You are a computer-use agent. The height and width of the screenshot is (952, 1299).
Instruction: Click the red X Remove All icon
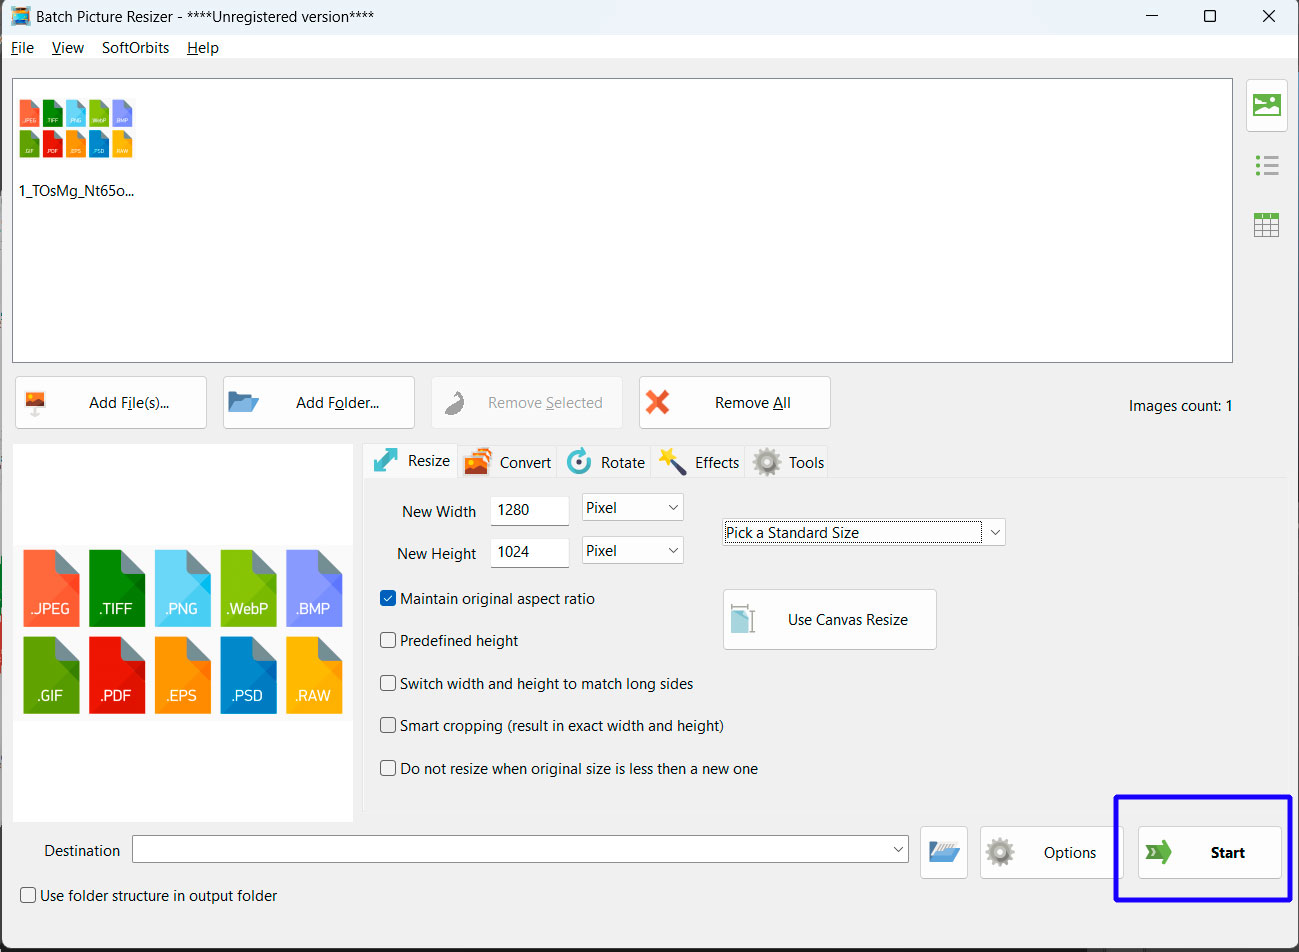click(658, 402)
